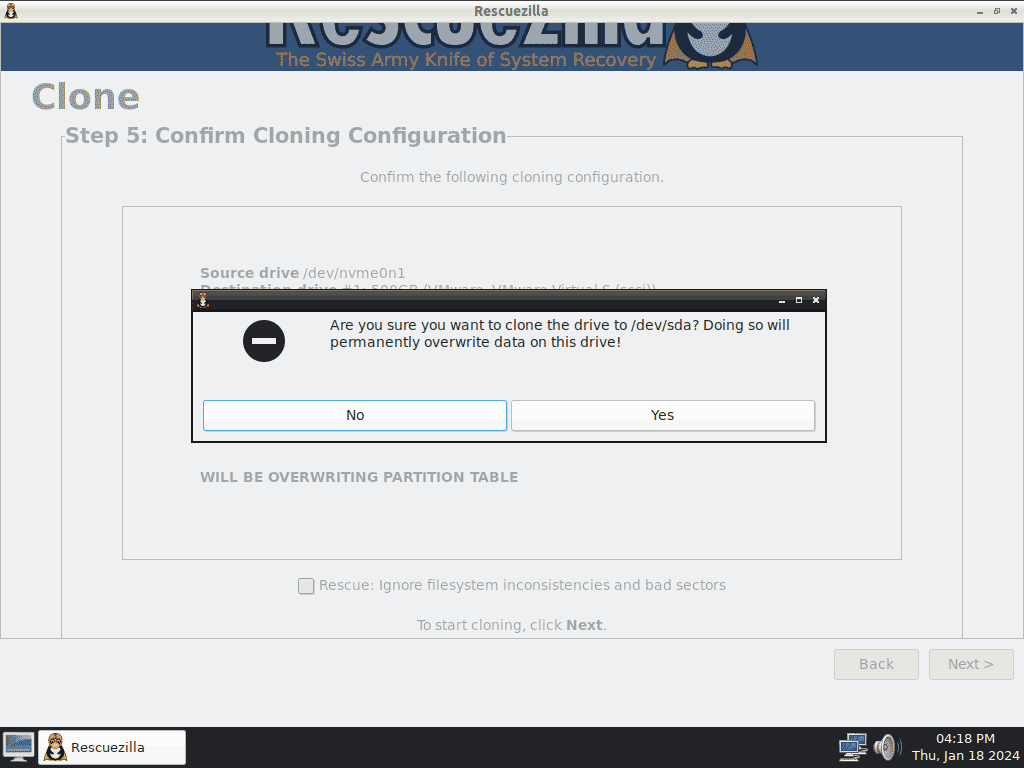Click the volume speaker tray icon
This screenshot has height=768, width=1024.
[x=888, y=747]
